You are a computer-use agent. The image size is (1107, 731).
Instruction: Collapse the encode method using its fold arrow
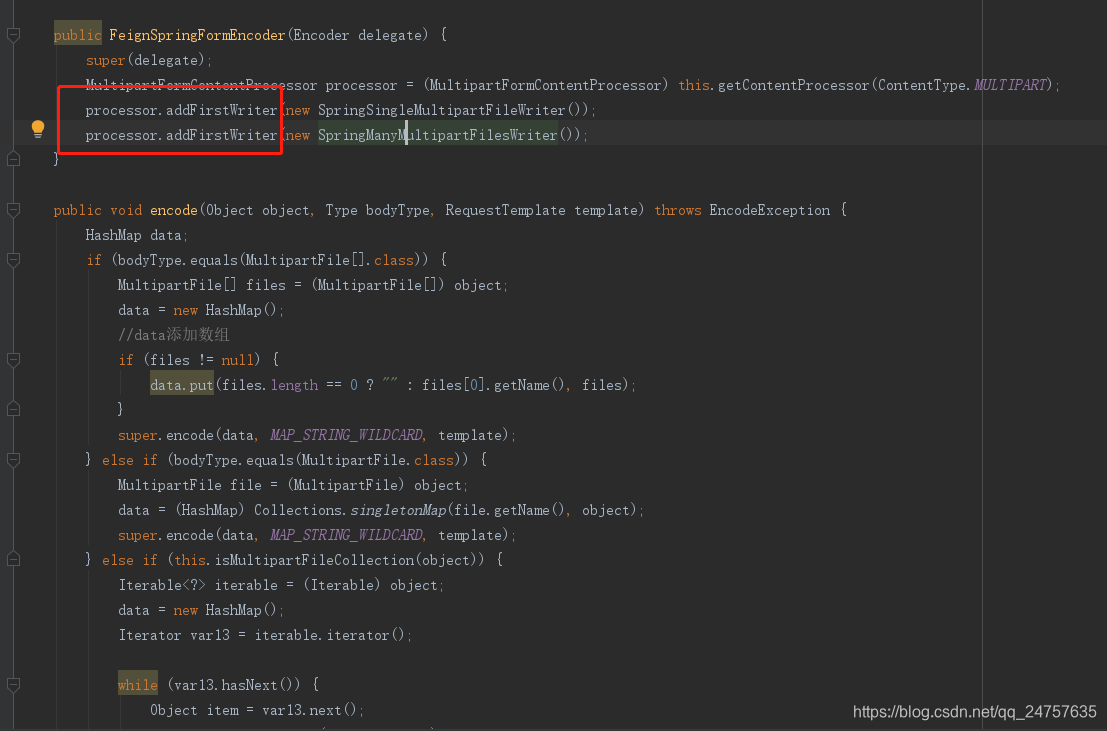pos(13,209)
